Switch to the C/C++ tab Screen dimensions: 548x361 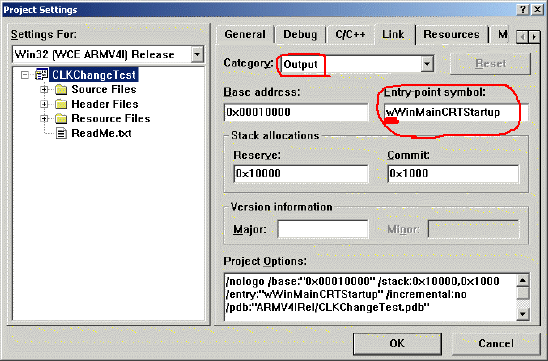(350, 34)
